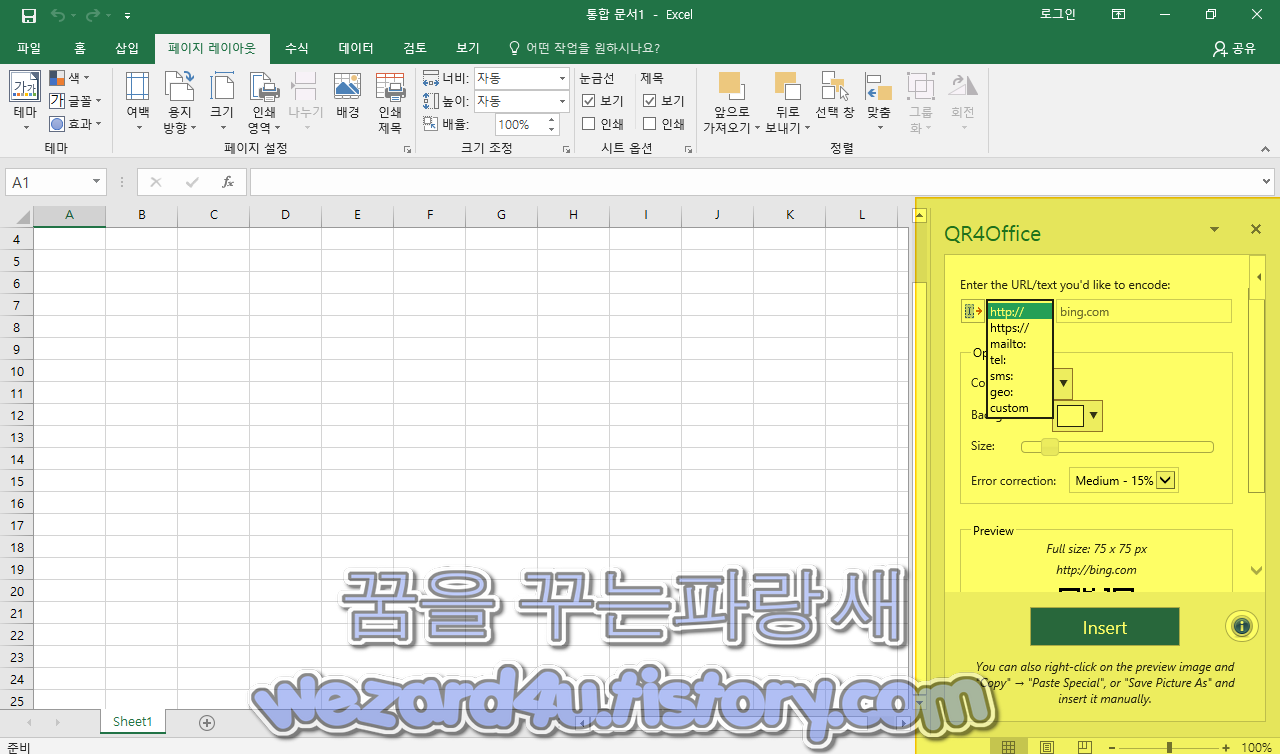
Task: Click Send Backward (뒤로 보내기) icon
Action: 787,87
